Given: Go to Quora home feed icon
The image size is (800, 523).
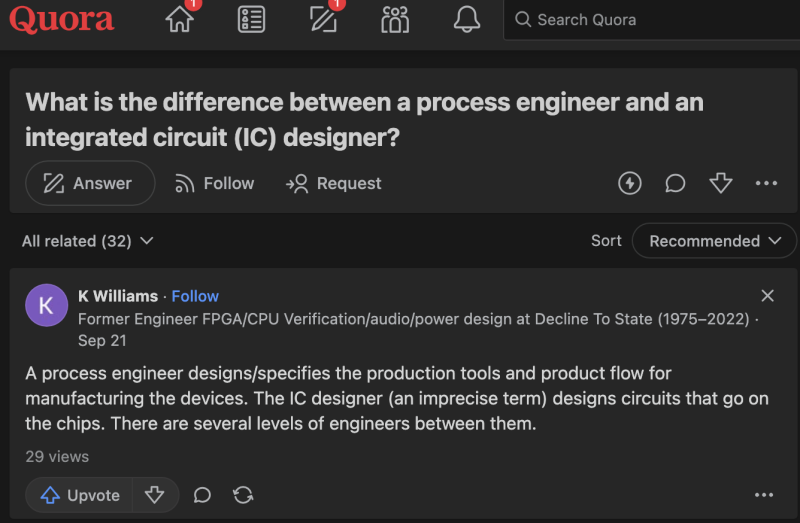Looking at the screenshot, I should coord(179,19).
